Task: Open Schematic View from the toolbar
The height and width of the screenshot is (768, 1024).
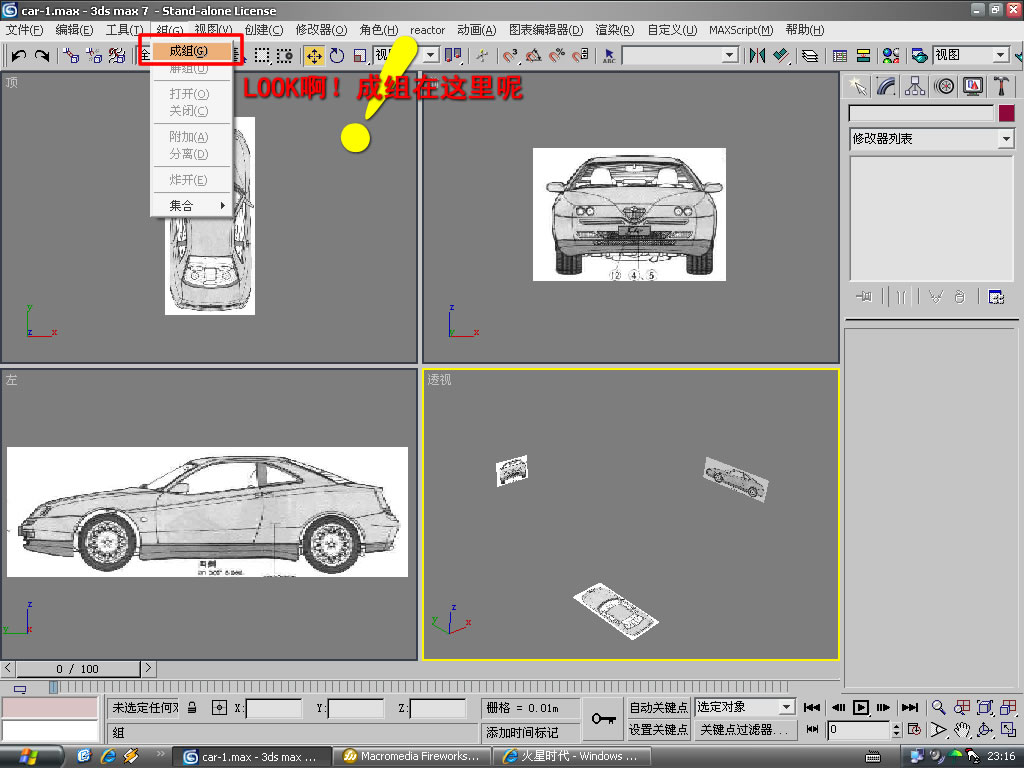Action: coord(863,56)
